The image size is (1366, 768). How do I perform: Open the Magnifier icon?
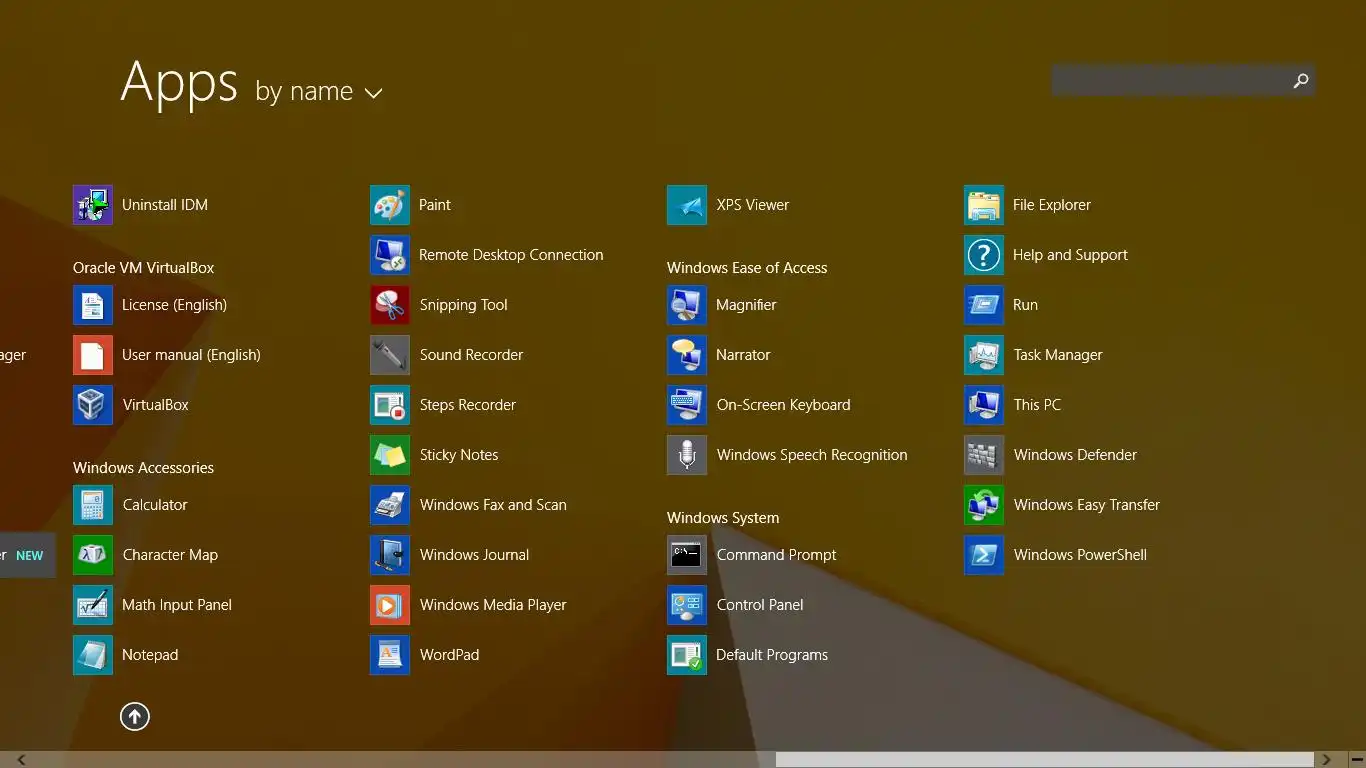[687, 305]
